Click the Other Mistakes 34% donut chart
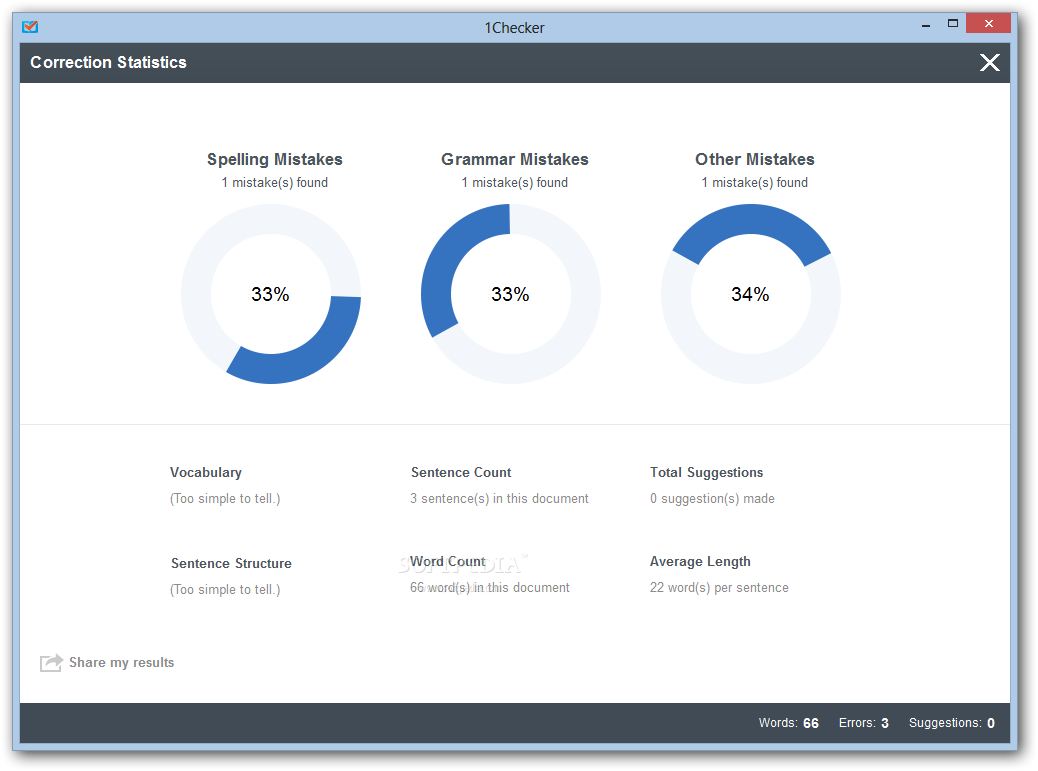This screenshot has width=1038, height=771. tap(751, 294)
